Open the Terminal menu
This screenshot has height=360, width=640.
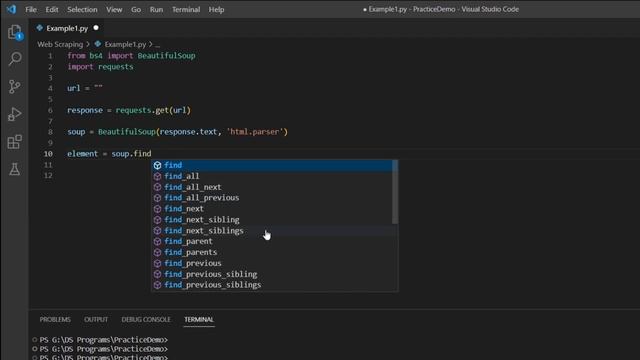[x=186, y=9]
